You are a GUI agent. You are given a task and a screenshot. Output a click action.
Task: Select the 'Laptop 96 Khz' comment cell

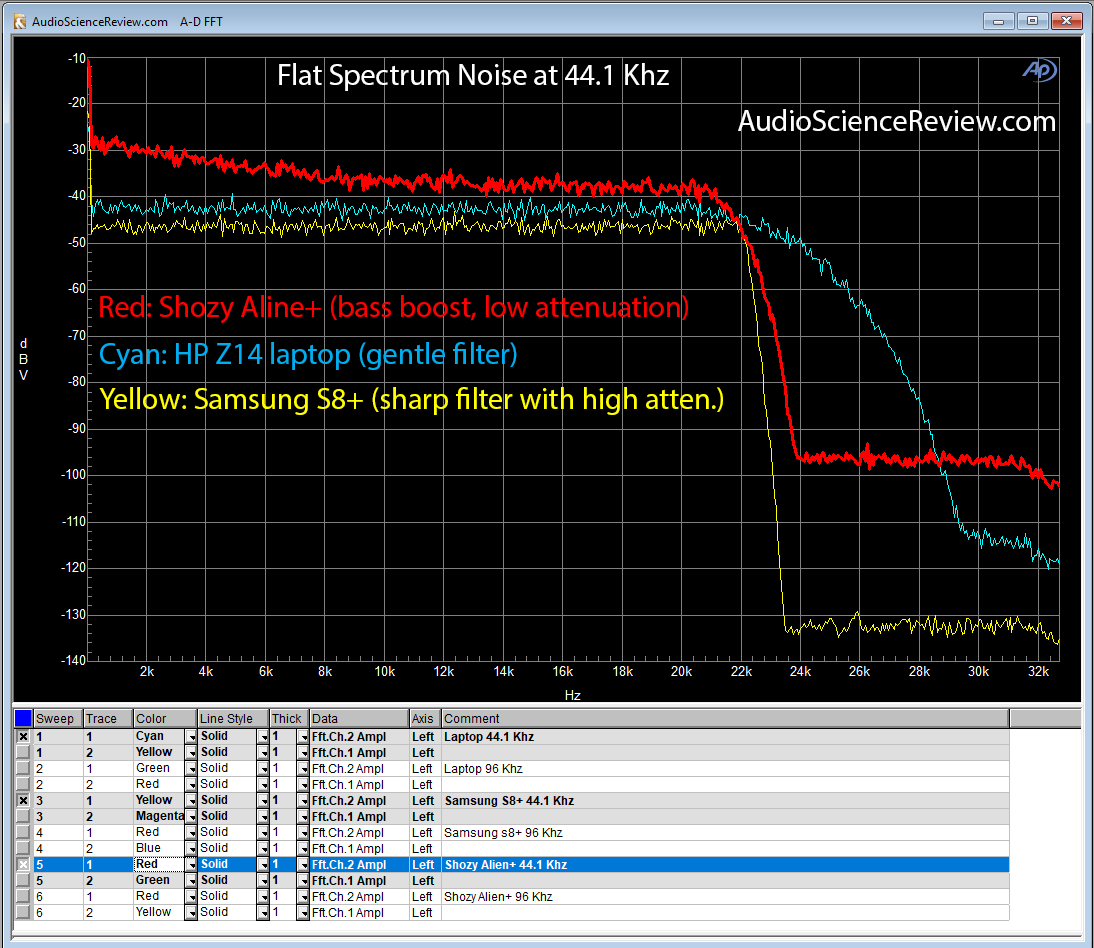(x=725, y=769)
